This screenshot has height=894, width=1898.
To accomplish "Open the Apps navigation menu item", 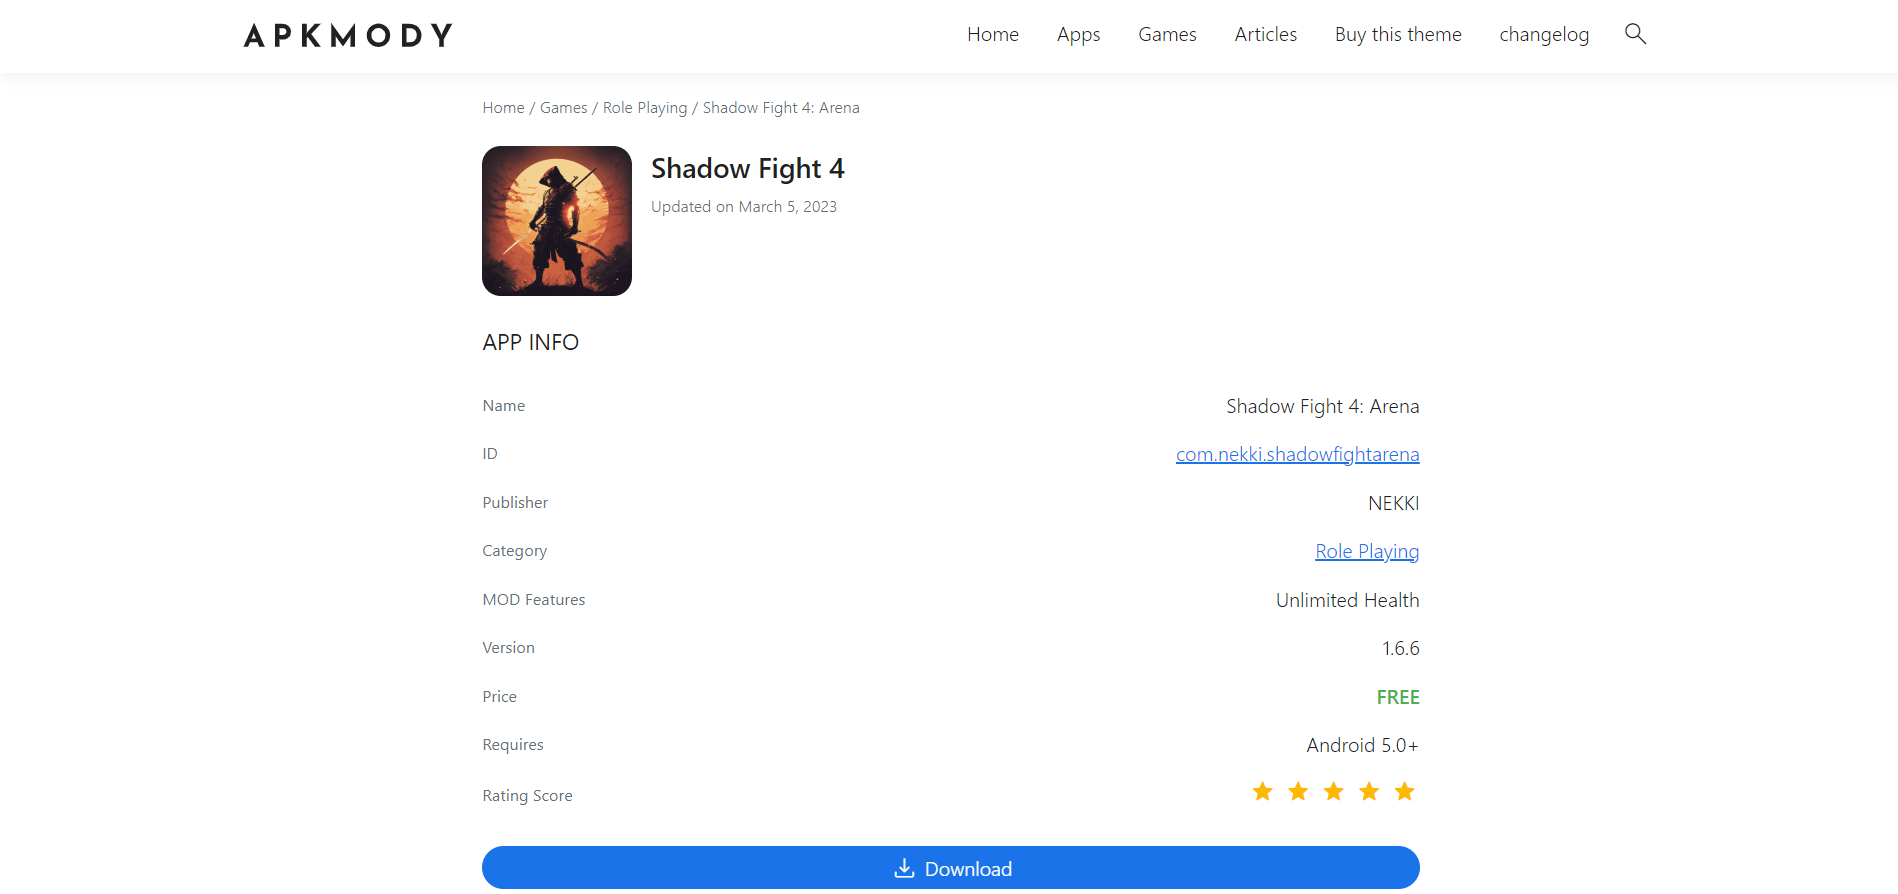I will (x=1078, y=35).
